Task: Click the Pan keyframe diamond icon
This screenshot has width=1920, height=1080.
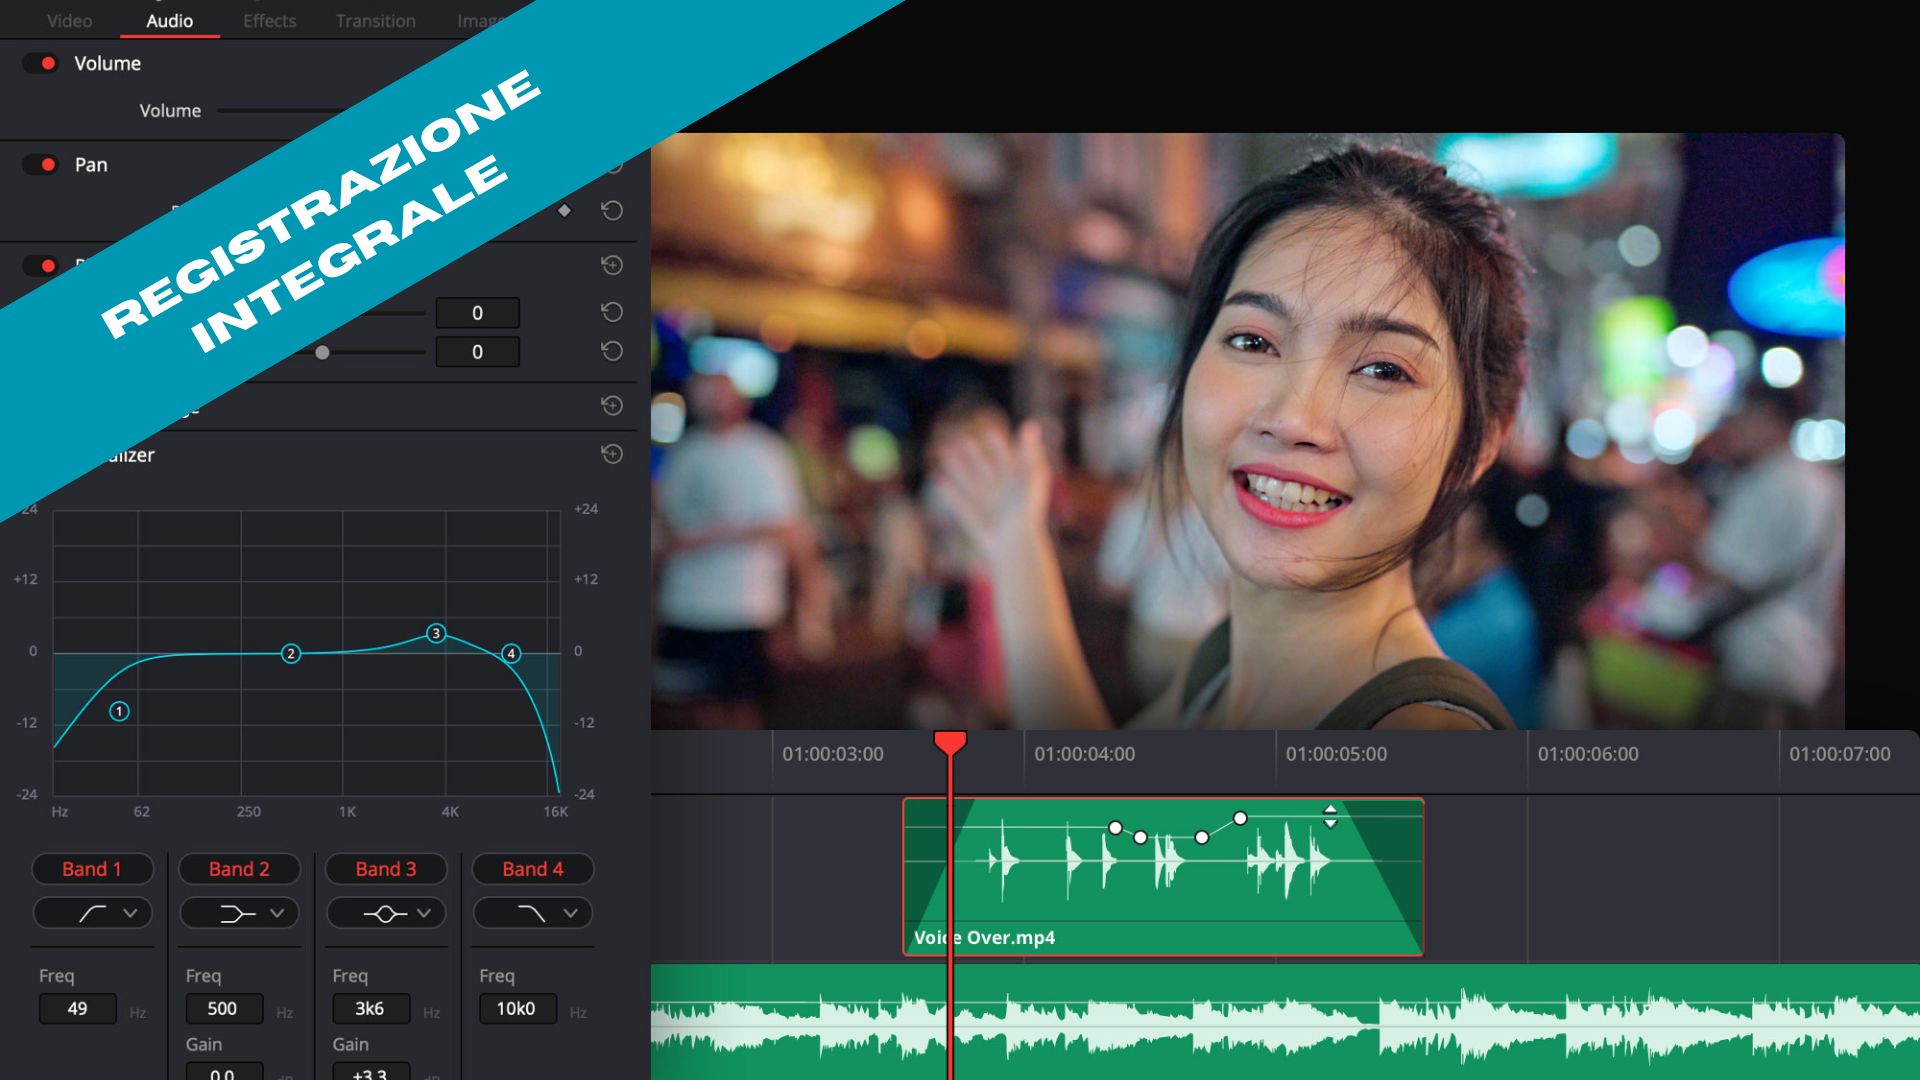Action: (x=564, y=211)
